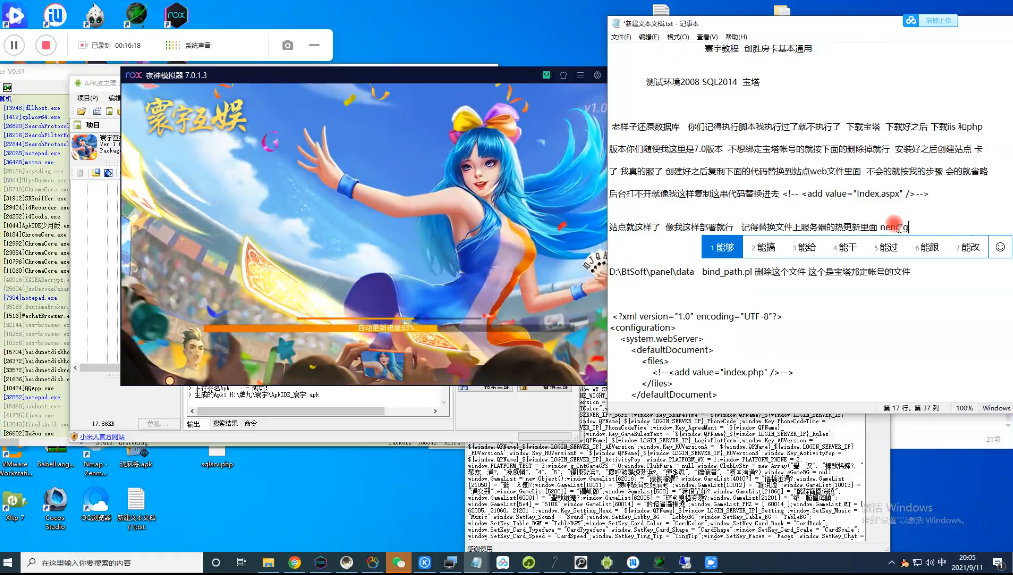Open the Nox desktop shortcut icon
This screenshot has height=575, width=1013.
click(176, 15)
